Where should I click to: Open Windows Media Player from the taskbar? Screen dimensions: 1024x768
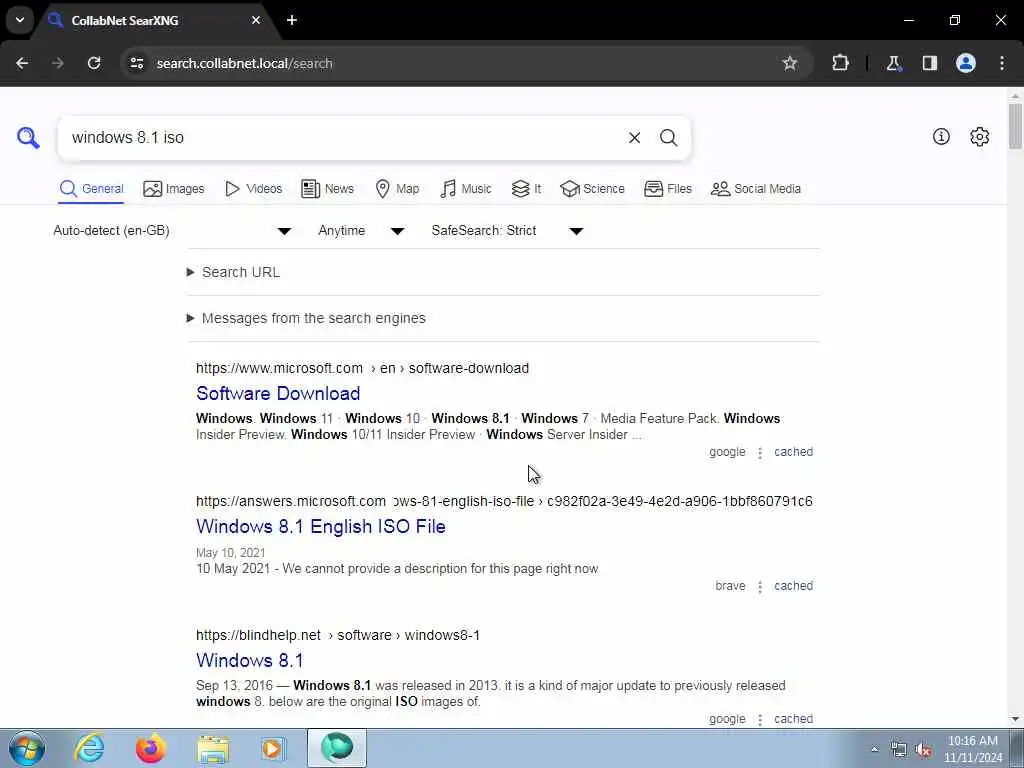274,748
